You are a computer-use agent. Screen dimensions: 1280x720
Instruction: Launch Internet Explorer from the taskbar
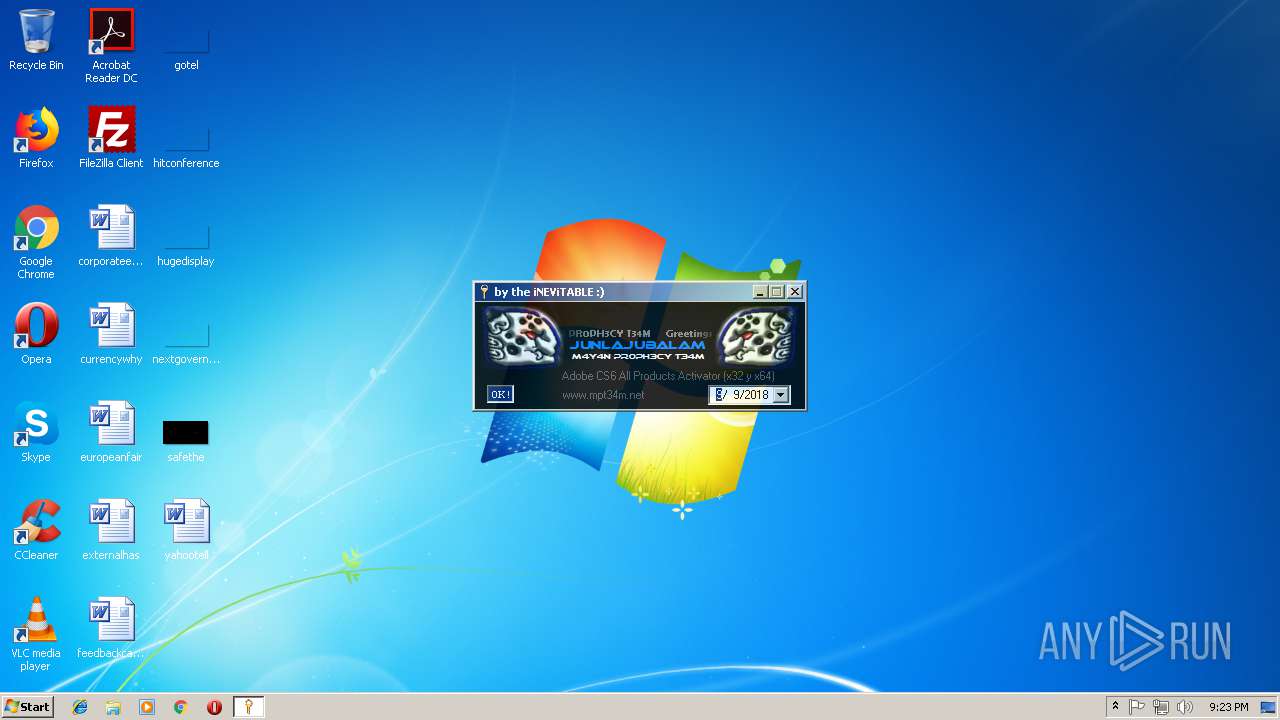click(80, 707)
